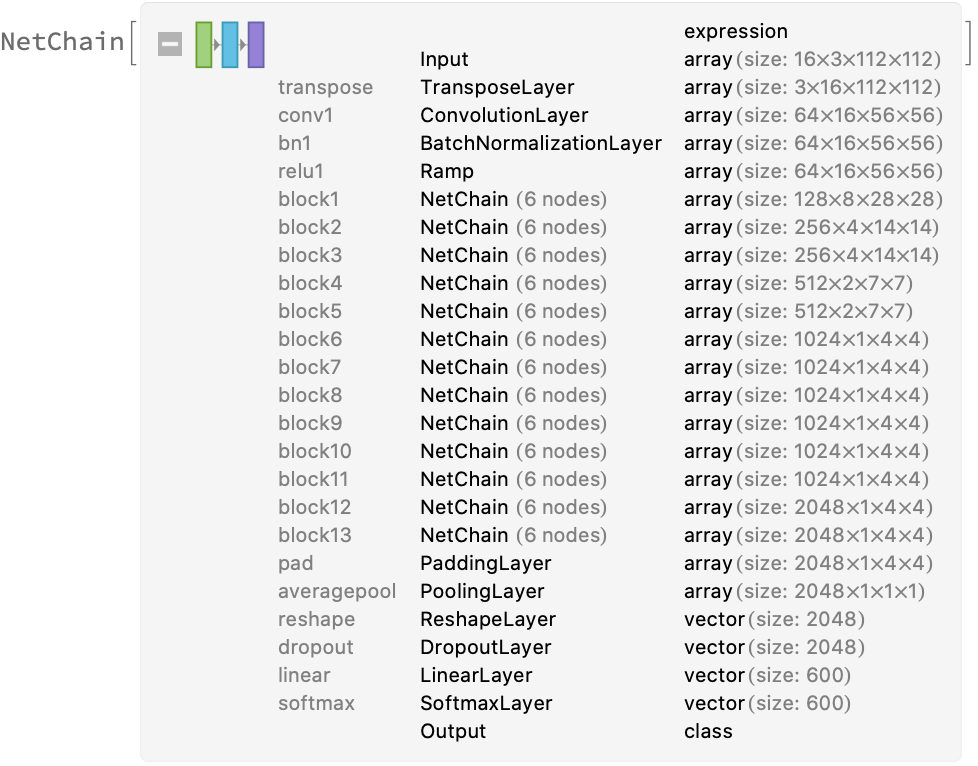Expand block13 NetChain (6 nodes)

coord(513,536)
